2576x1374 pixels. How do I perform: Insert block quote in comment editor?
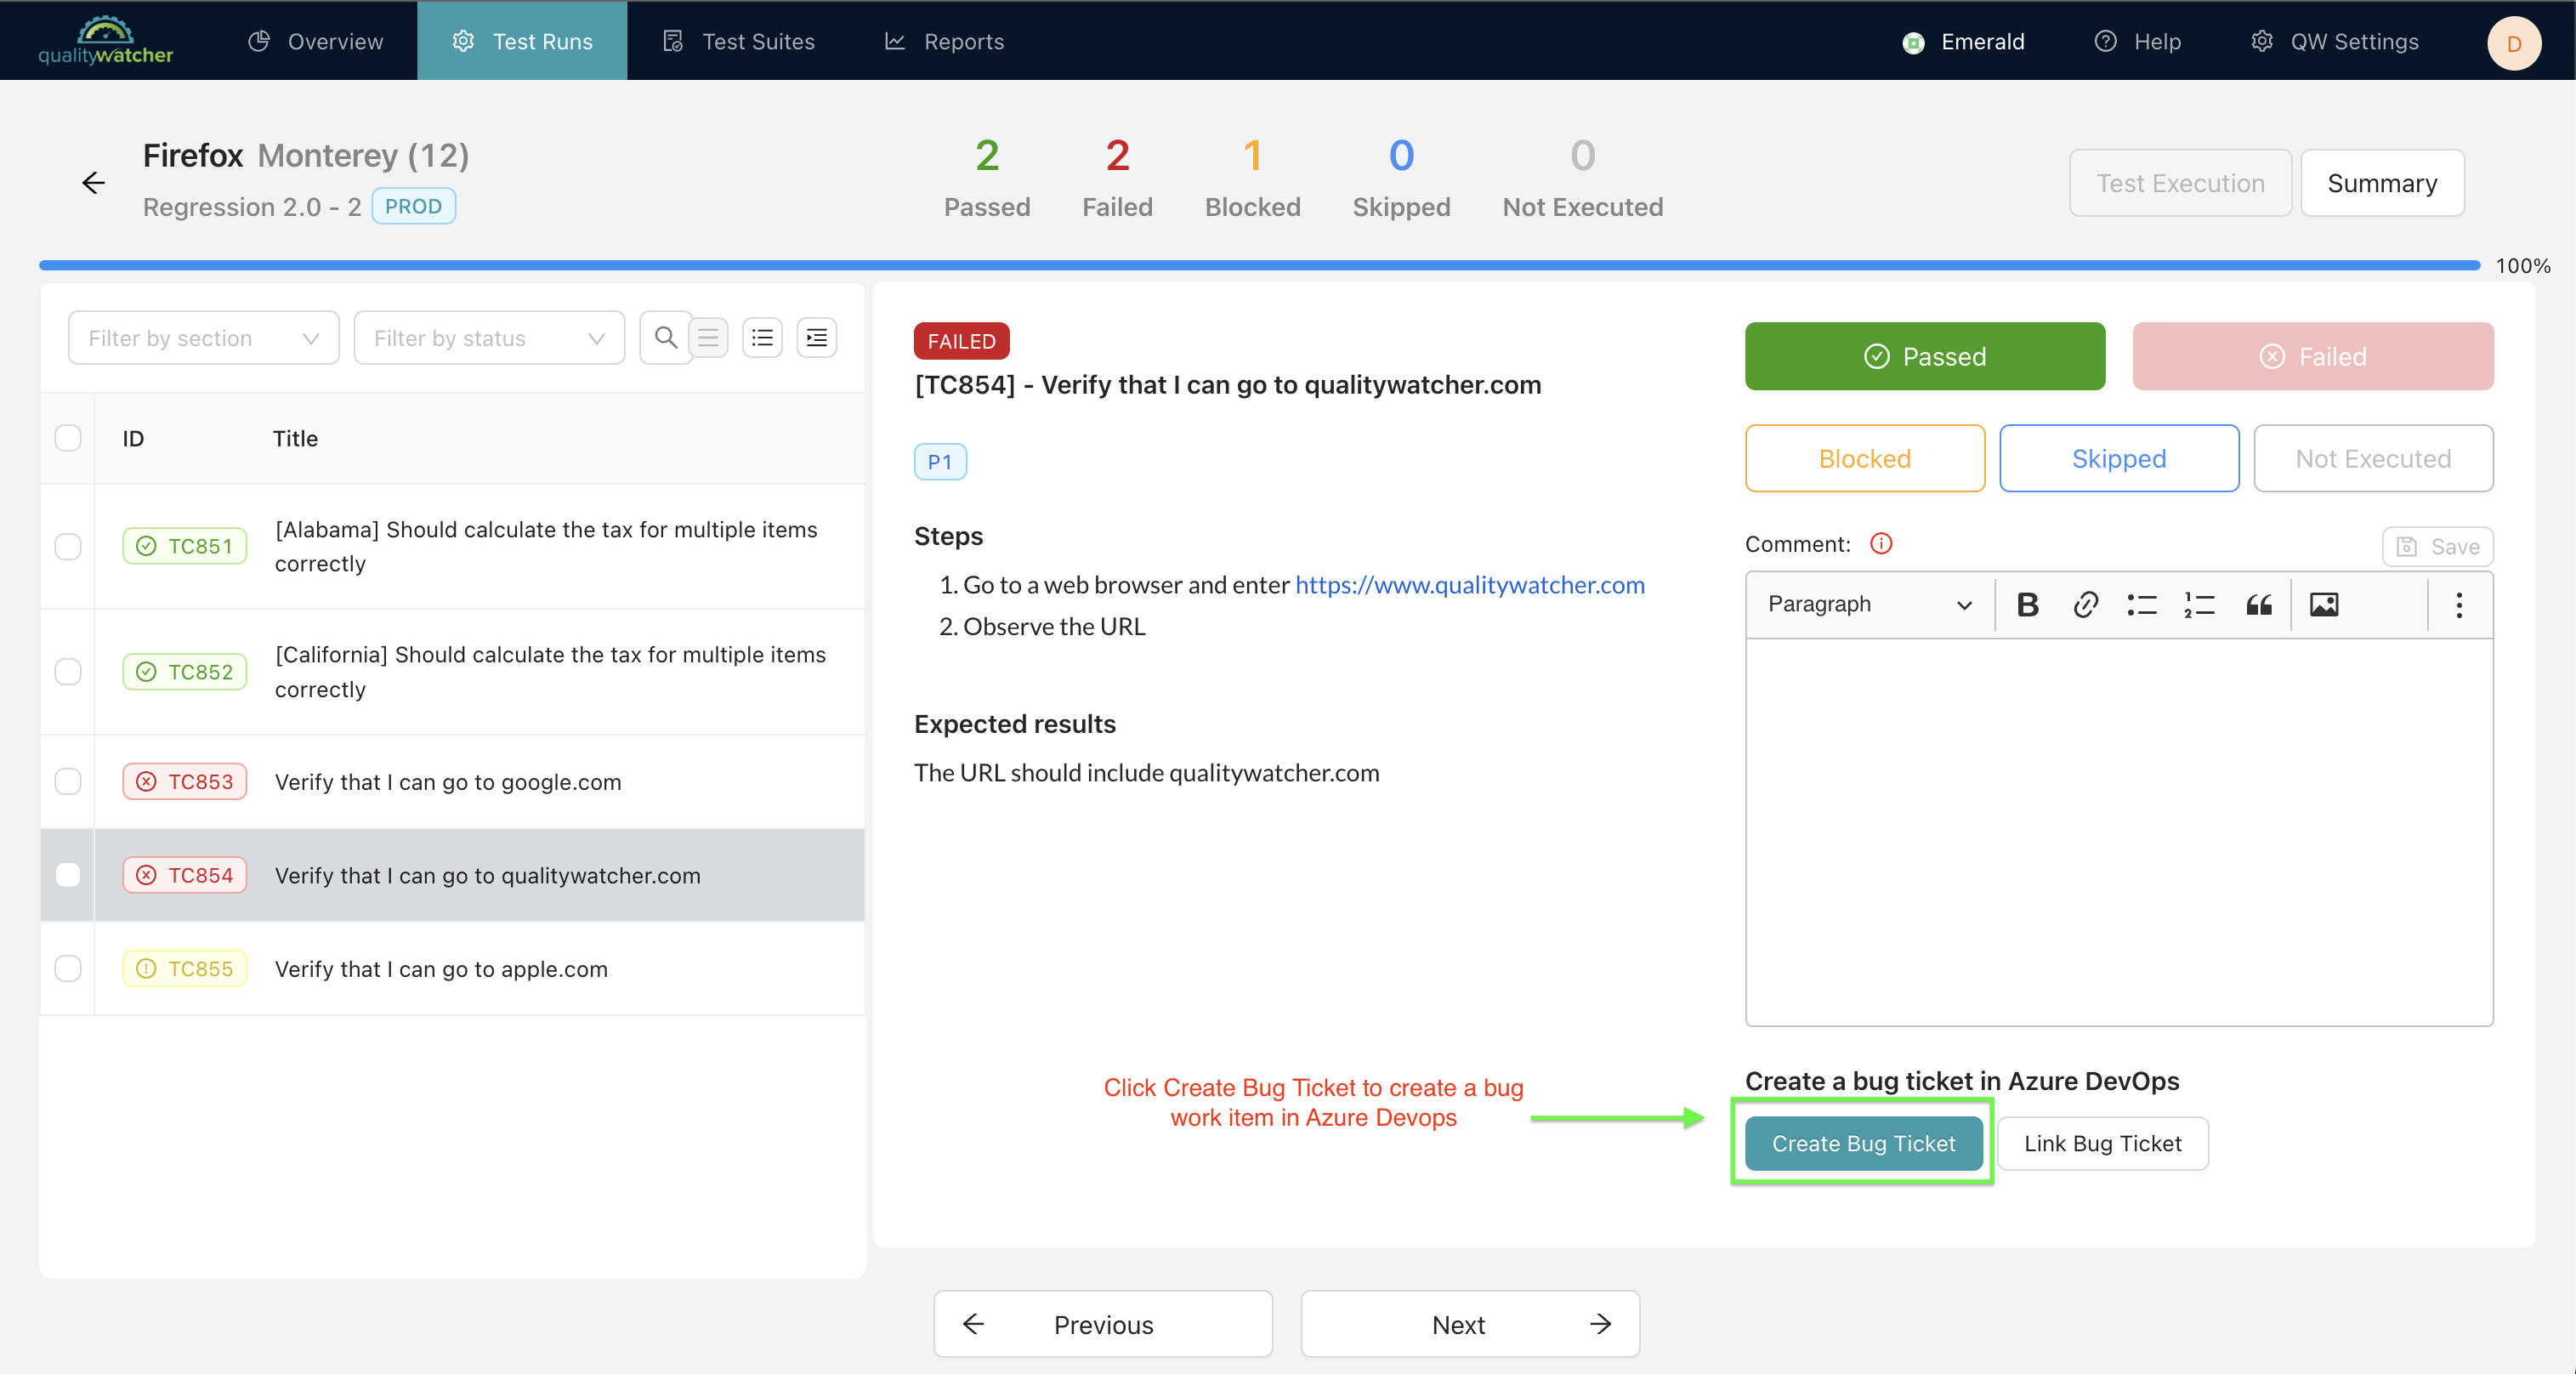[2258, 604]
